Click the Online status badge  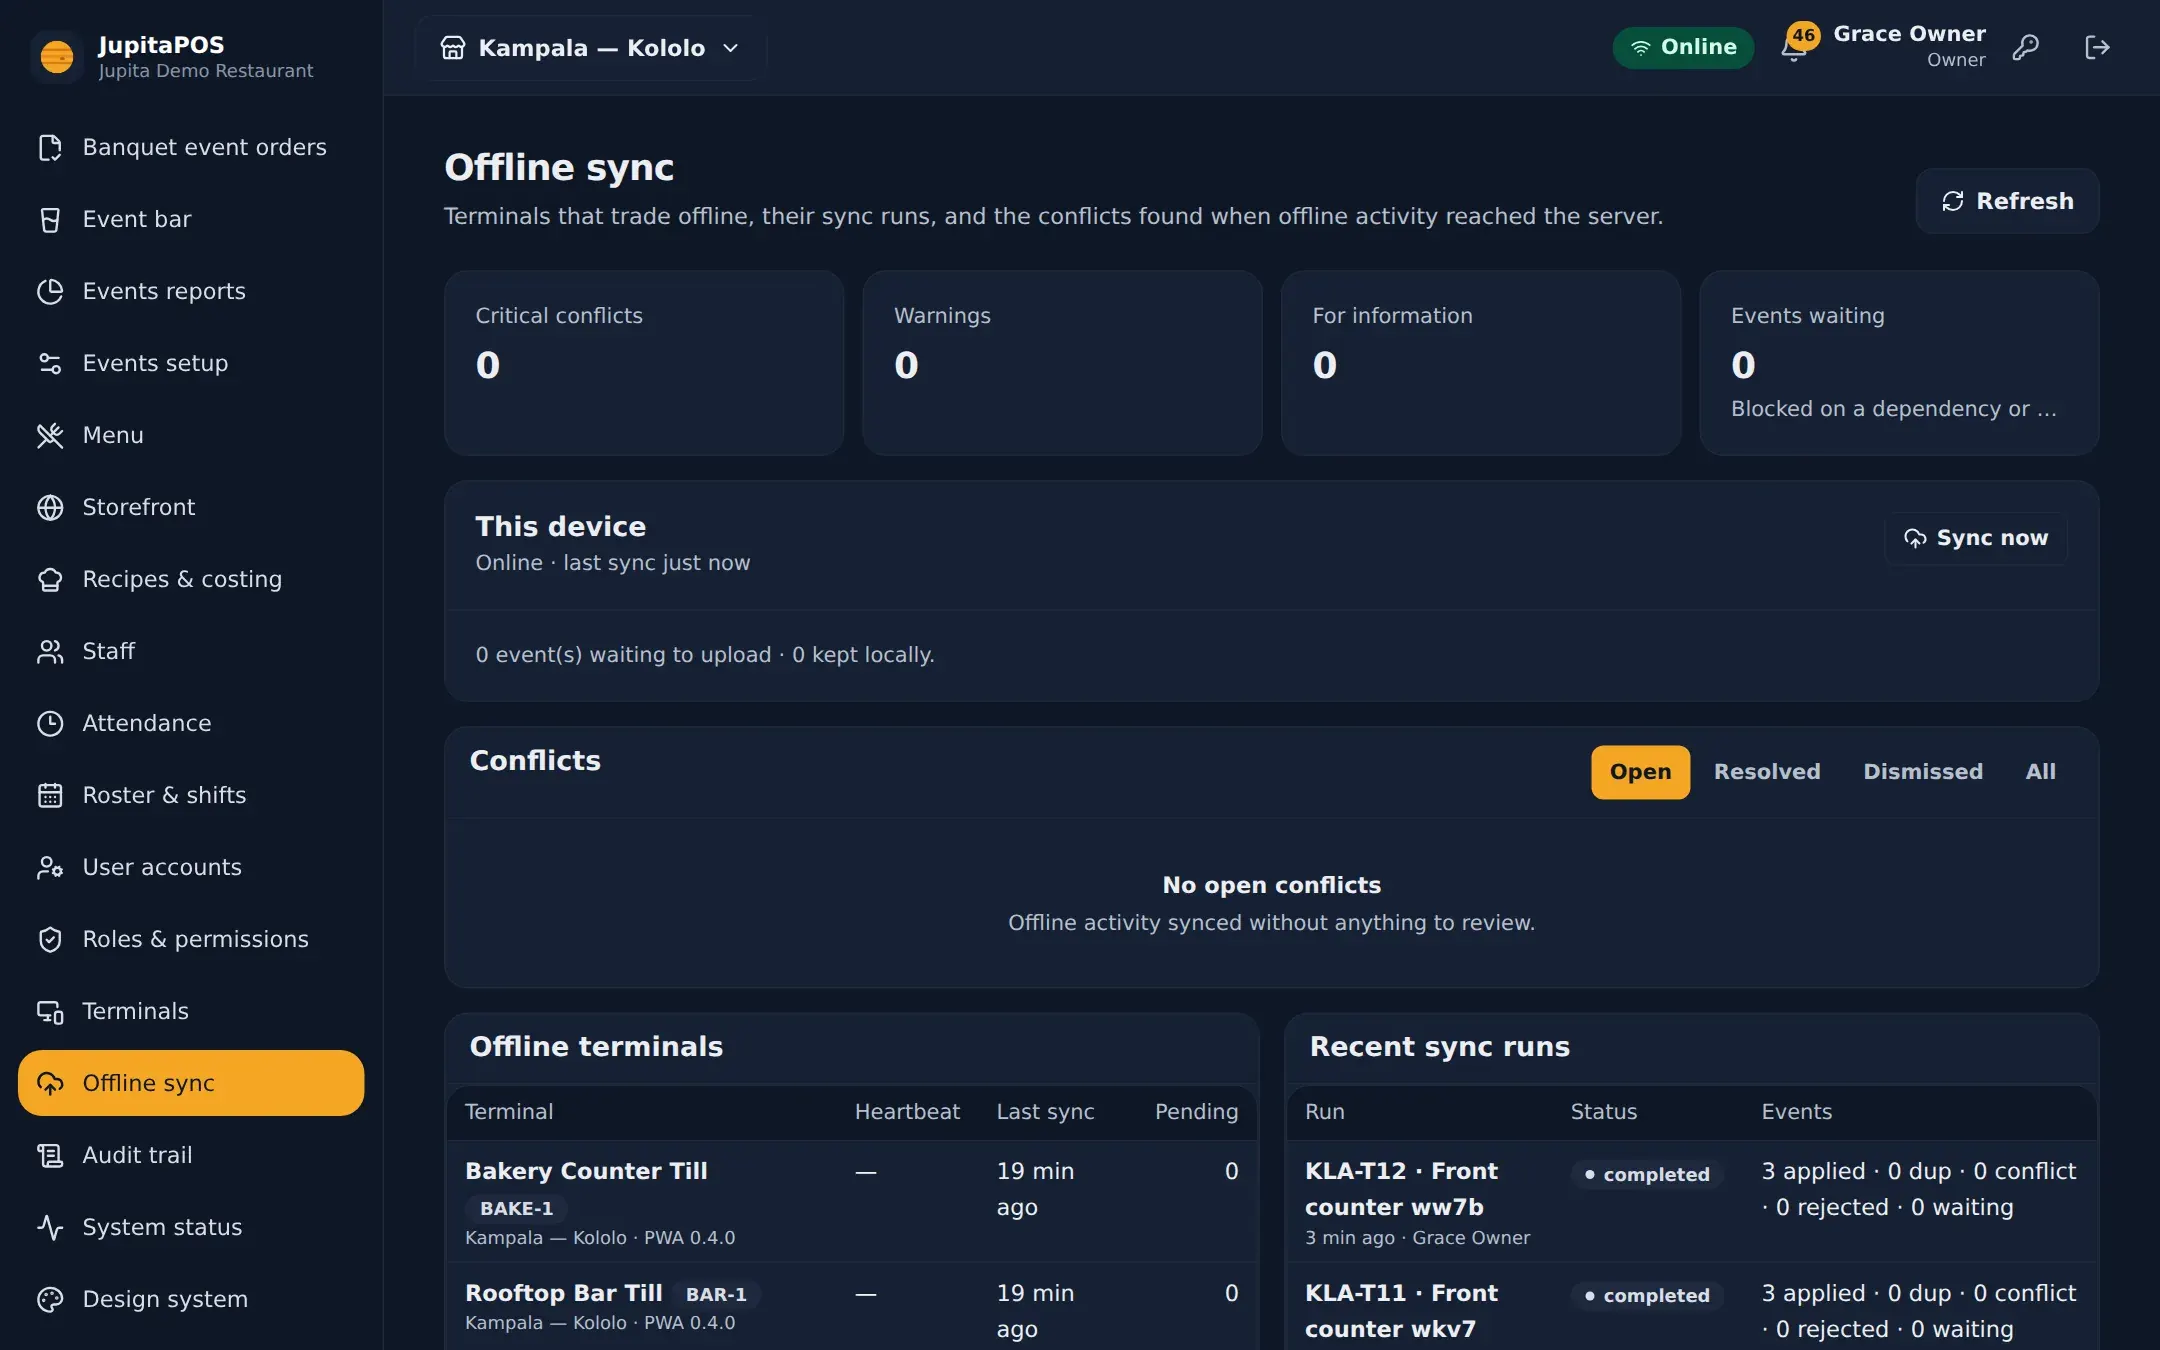click(1683, 47)
